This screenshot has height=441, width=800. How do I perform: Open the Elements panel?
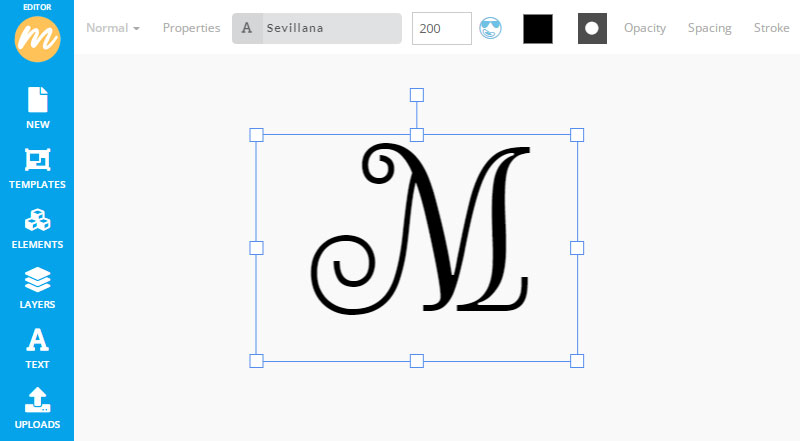(37, 228)
